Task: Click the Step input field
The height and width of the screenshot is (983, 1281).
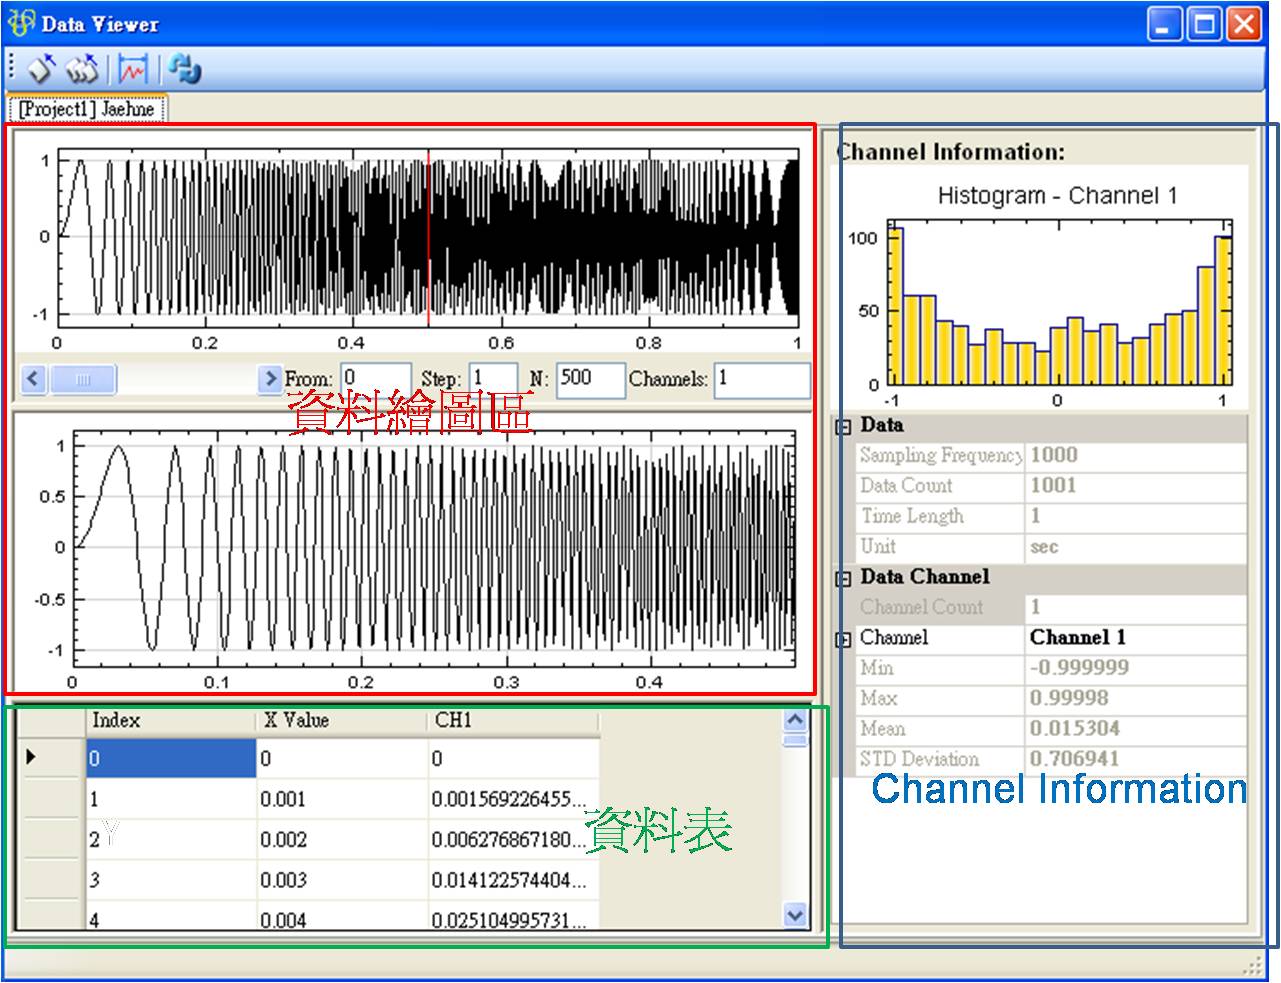Action: click(493, 379)
